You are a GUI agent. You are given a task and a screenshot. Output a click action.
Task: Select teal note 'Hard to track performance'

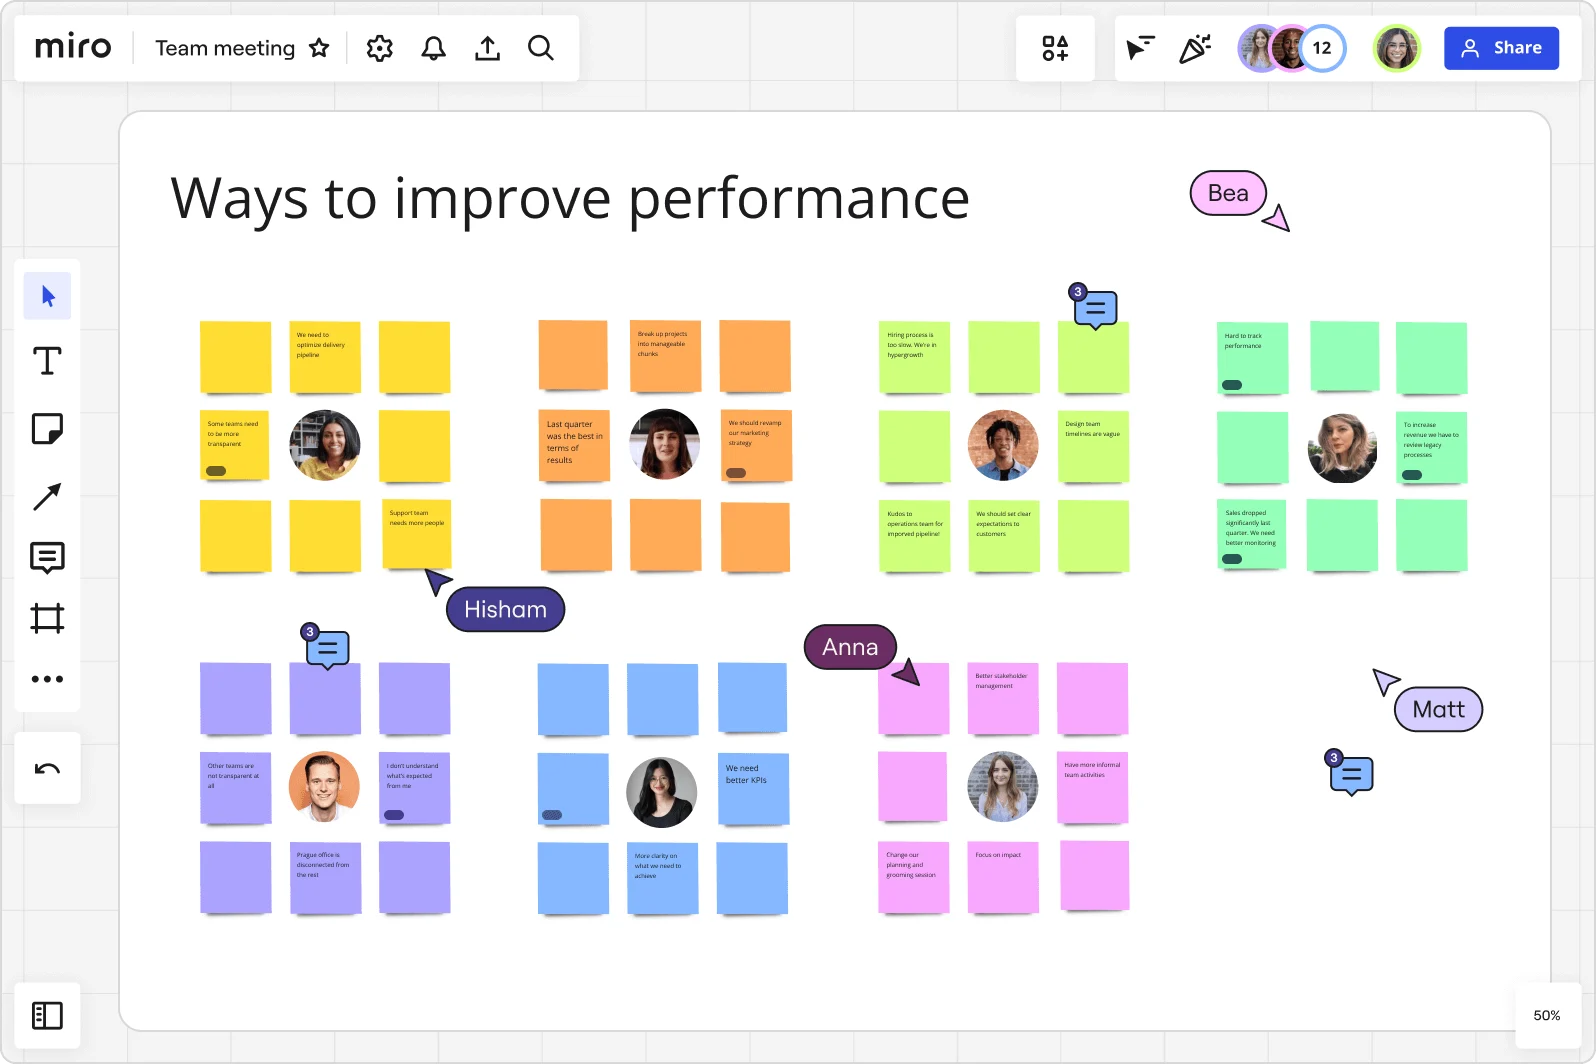[1252, 358]
